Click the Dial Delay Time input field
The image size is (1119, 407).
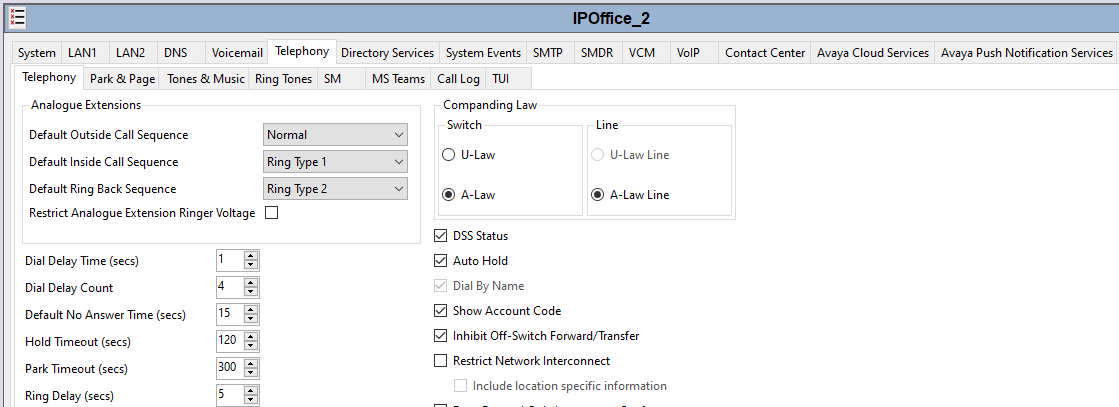coord(228,260)
